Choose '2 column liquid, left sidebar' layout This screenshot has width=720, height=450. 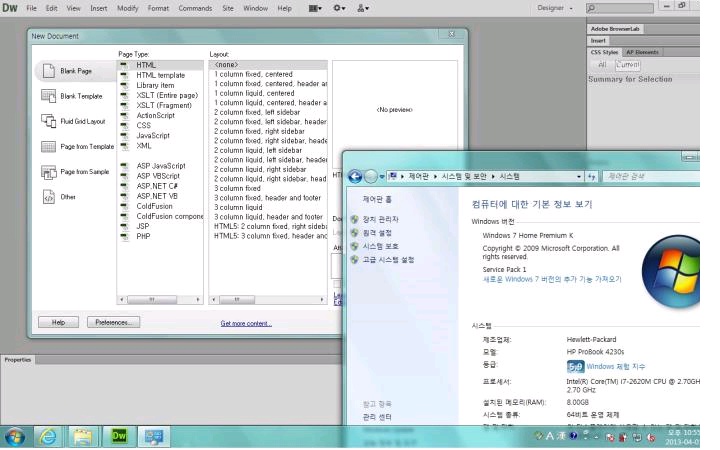coord(258,150)
